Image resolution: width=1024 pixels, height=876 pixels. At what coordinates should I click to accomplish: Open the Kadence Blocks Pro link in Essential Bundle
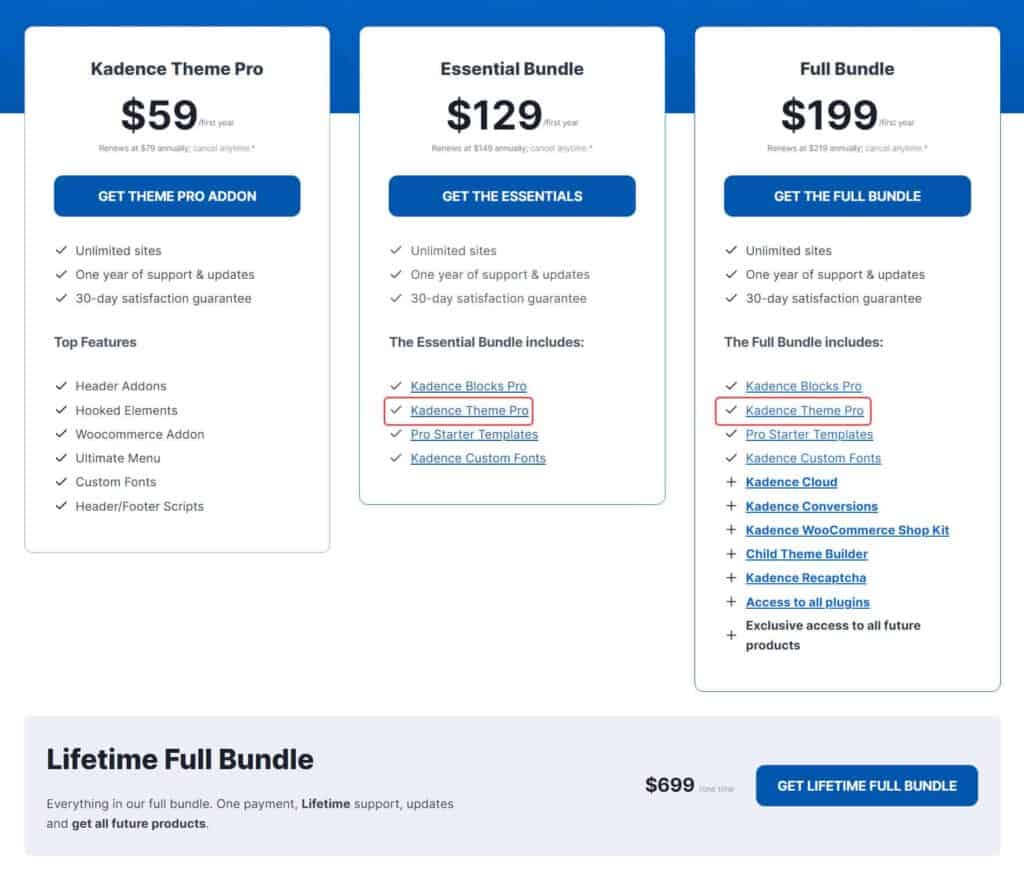click(x=468, y=386)
